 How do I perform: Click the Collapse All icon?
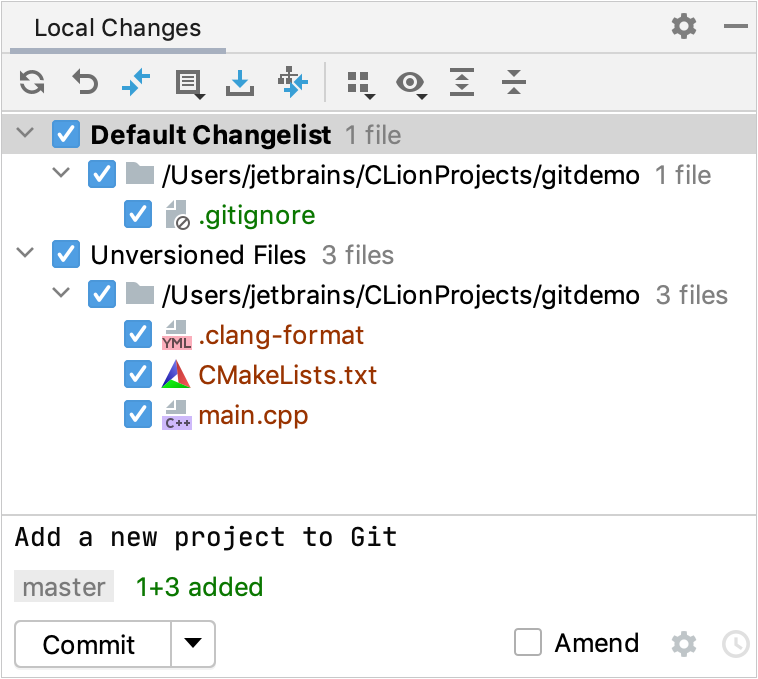point(513,82)
